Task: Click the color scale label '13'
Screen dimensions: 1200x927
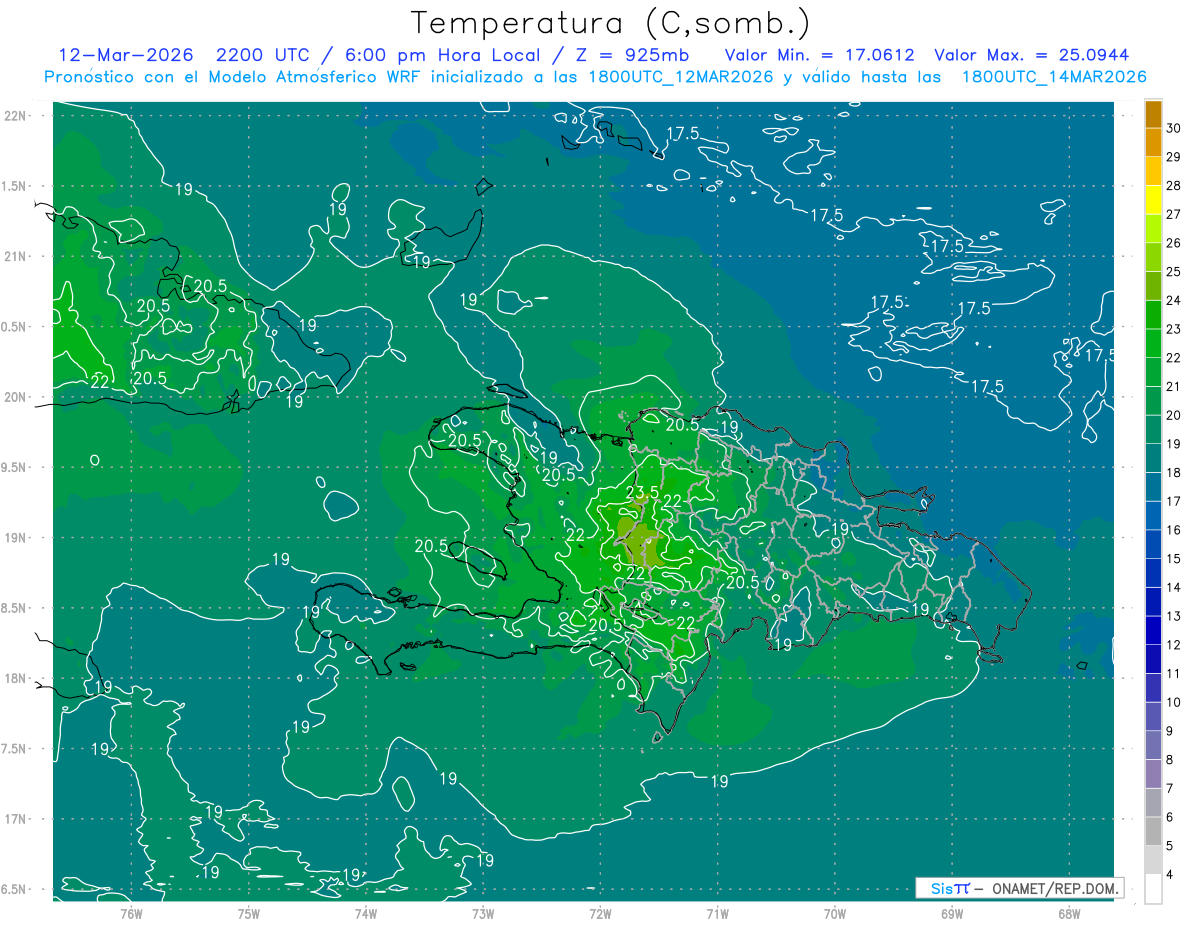Action: pos(1173,616)
